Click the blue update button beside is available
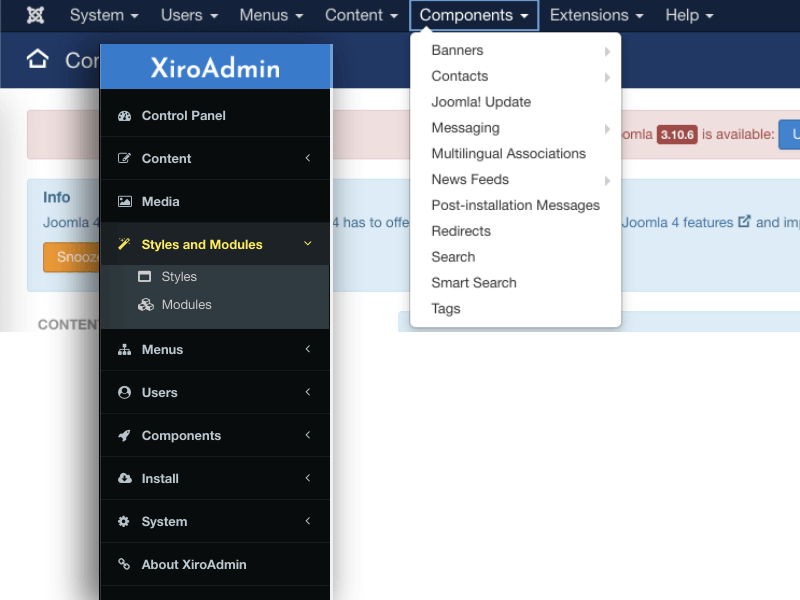The height and width of the screenshot is (600, 800). (789, 135)
